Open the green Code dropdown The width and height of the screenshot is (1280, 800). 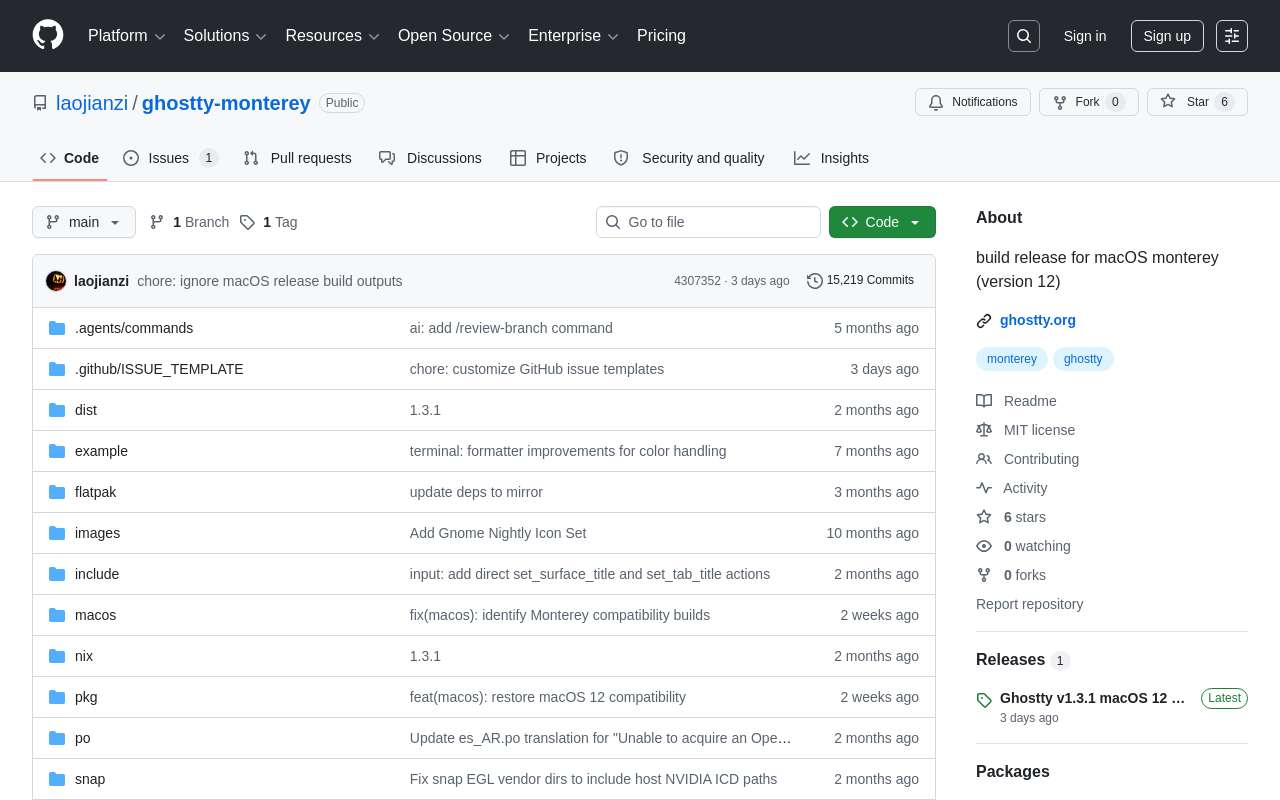click(882, 222)
